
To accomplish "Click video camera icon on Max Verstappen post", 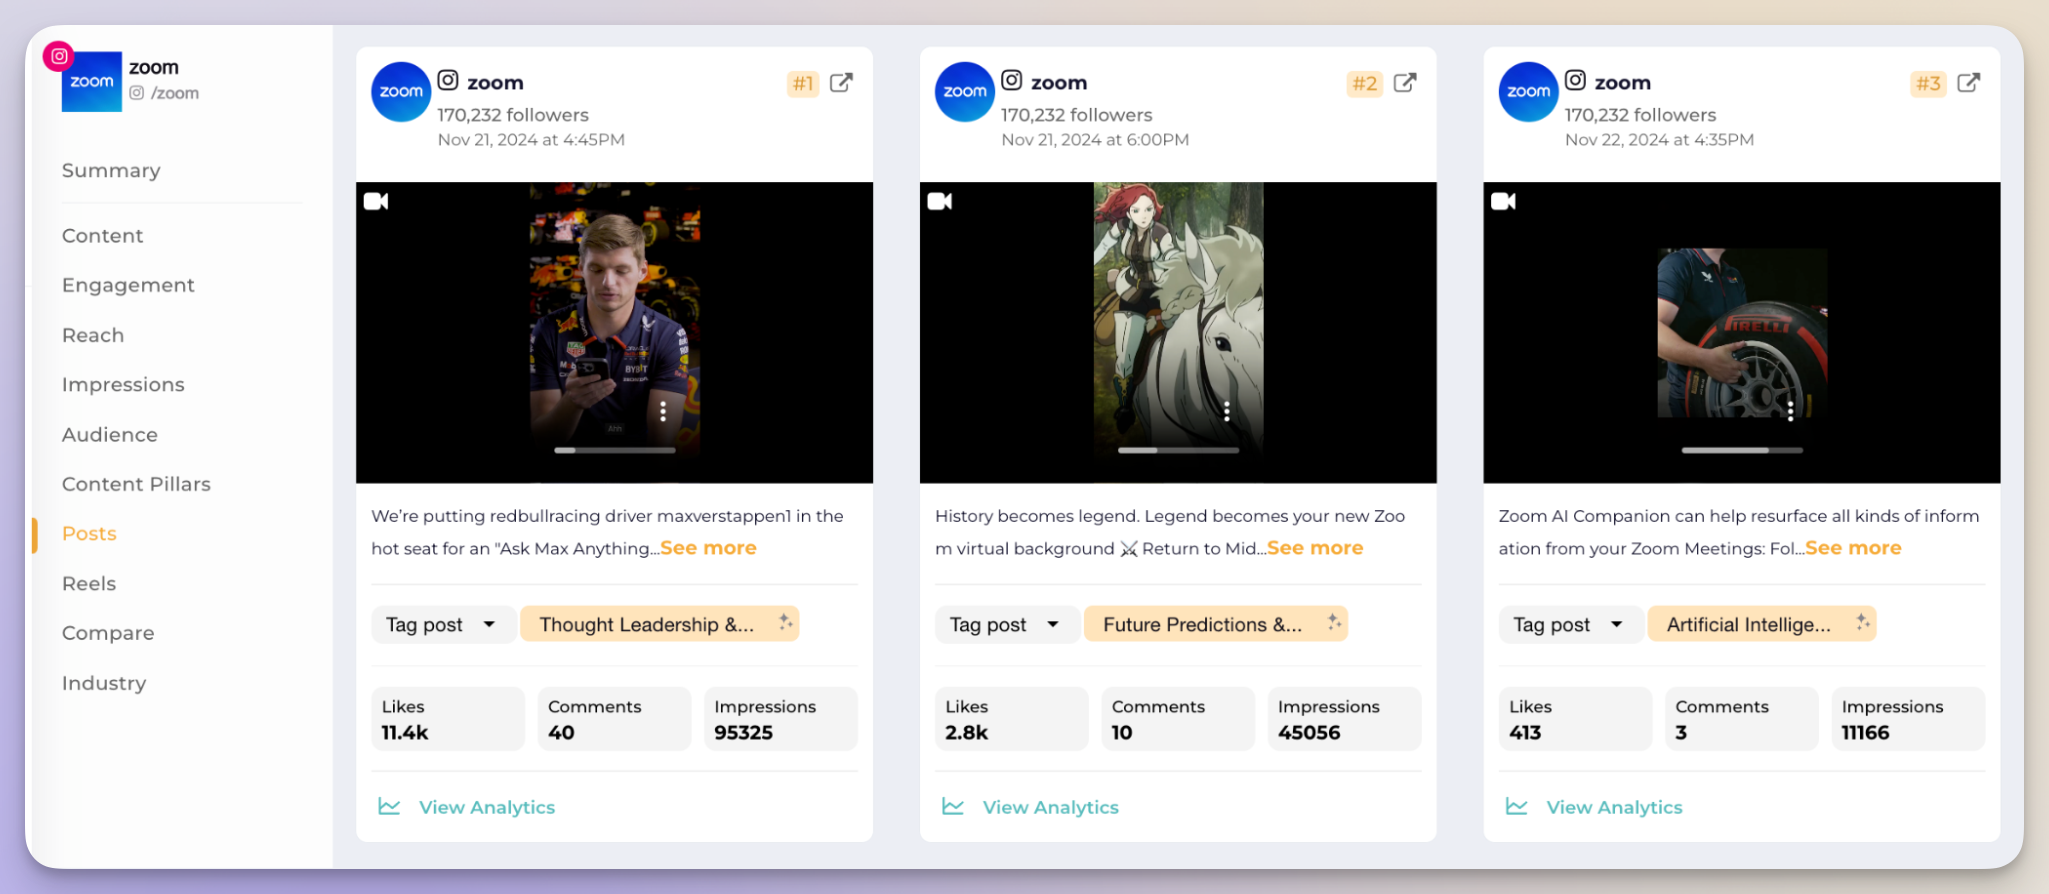I will [x=376, y=201].
